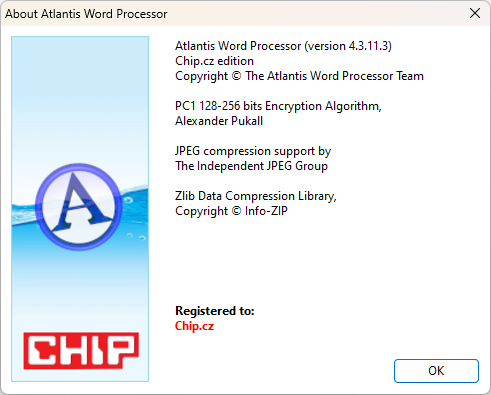The image size is (491, 395).
Task: Click the Info-ZIP copyright line
Action: pos(231,211)
